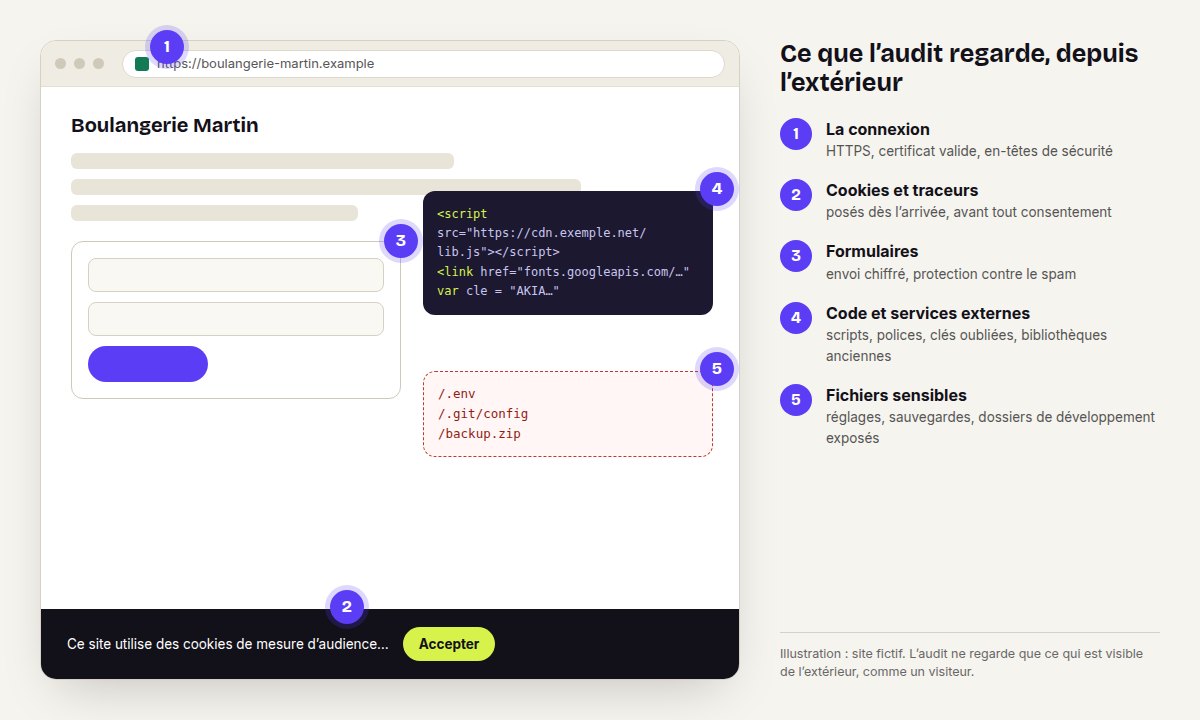Click the var cle = "AKIA…" code line
Screen dimensions: 1200x720
pos(498,290)
